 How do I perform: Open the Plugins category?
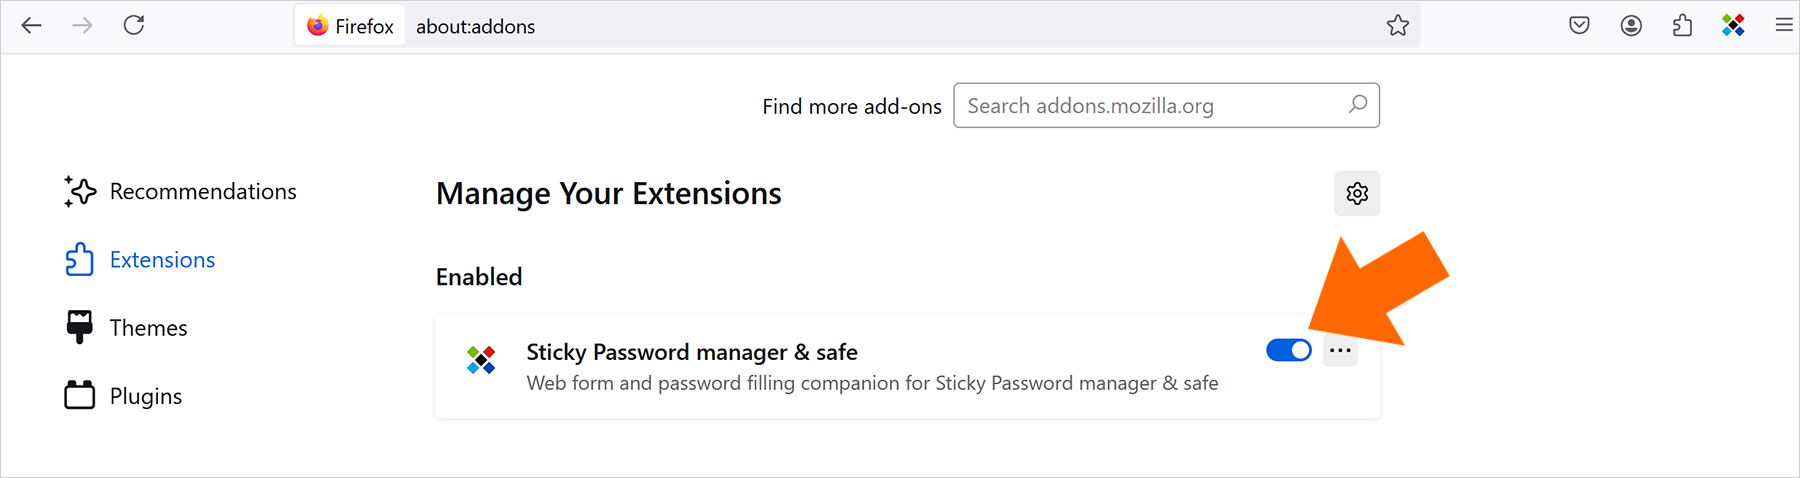coord(123,396)
